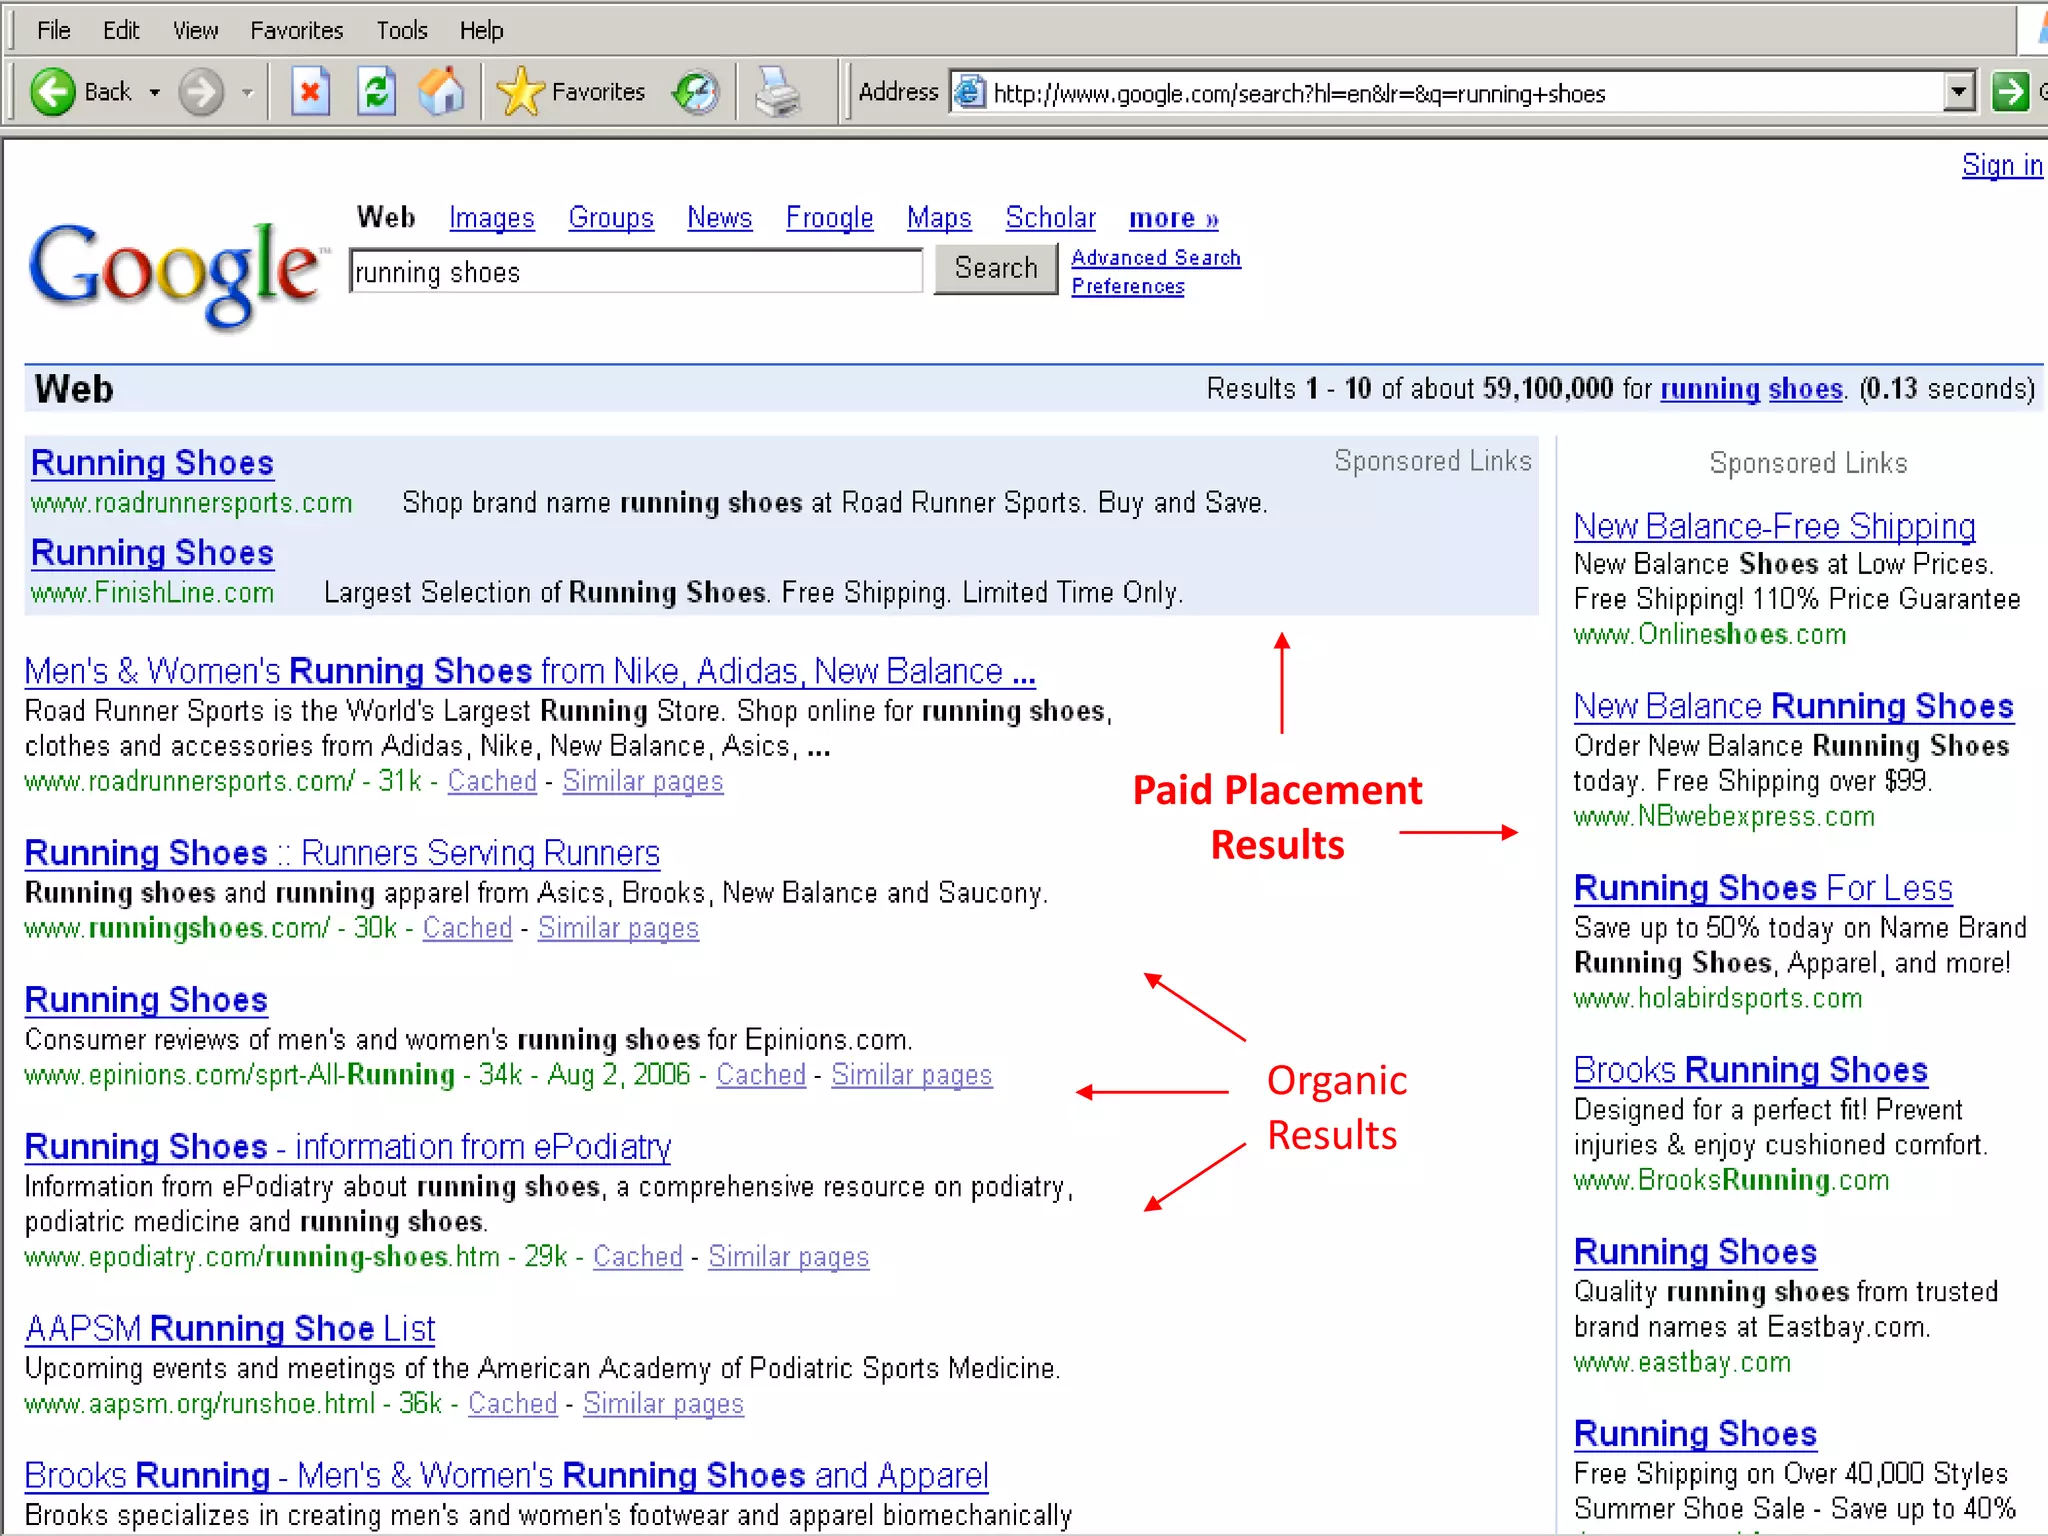Switch to Froogle search
This screenshot has width=2048, height=1536.
[x=829, y=218]
